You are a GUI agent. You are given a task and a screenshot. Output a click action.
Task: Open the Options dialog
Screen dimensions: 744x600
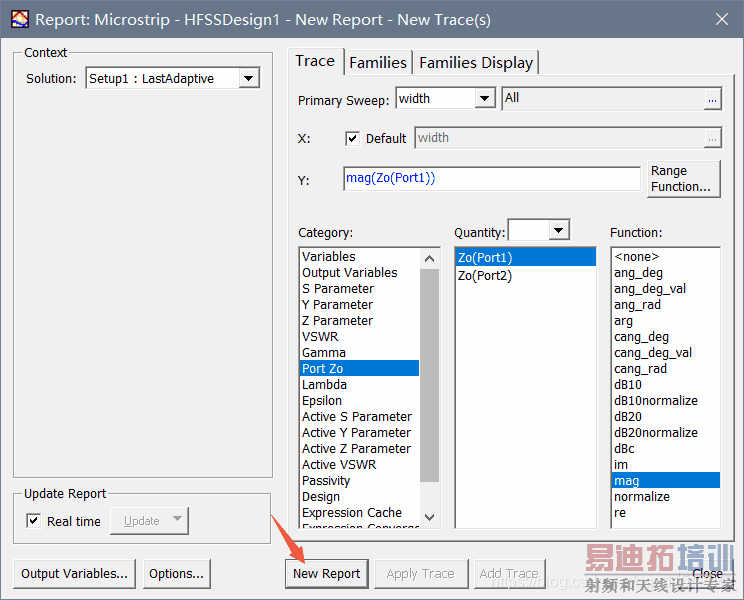[177, 574]
